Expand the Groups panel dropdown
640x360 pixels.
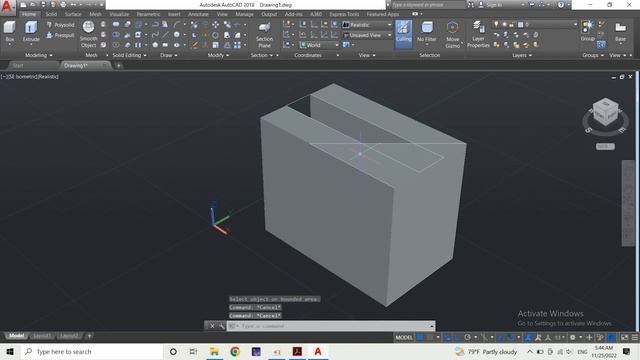593,55
